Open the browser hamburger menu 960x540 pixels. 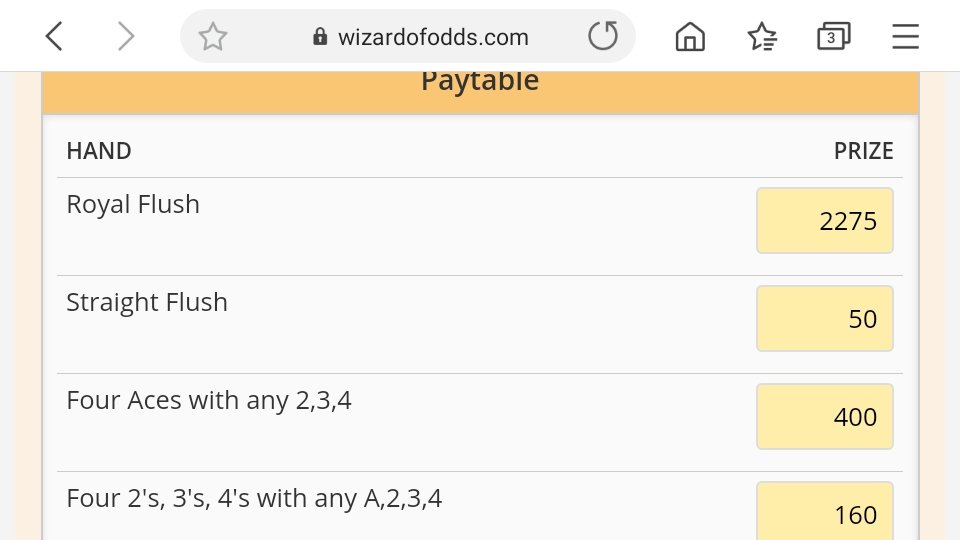[x=905, y=37]
